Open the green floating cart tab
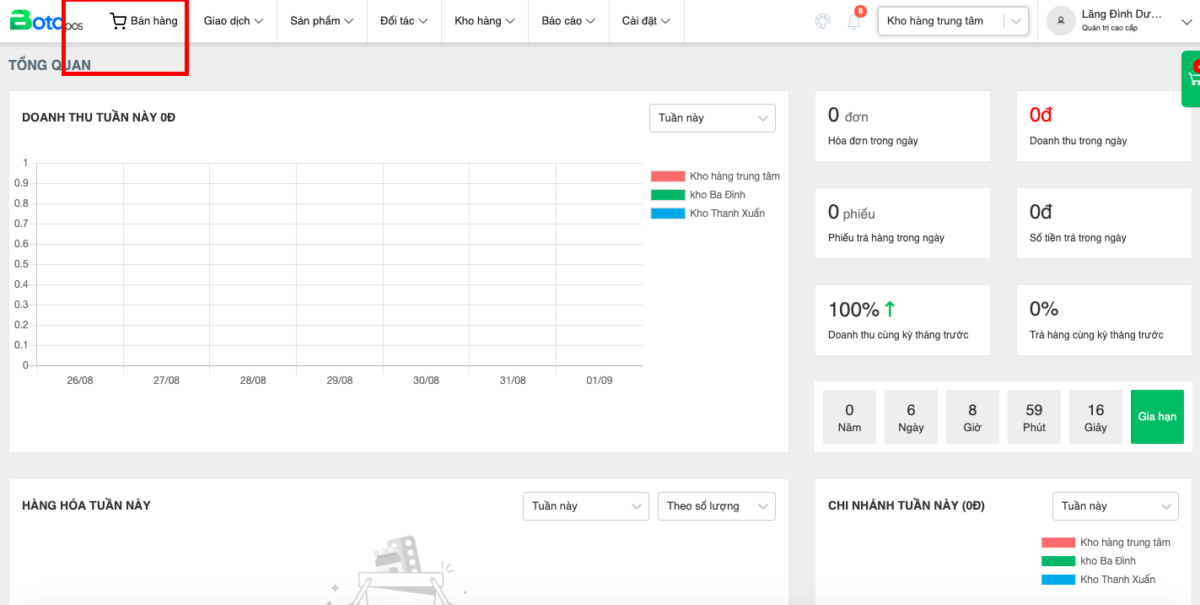 [x=1192, y=79]
